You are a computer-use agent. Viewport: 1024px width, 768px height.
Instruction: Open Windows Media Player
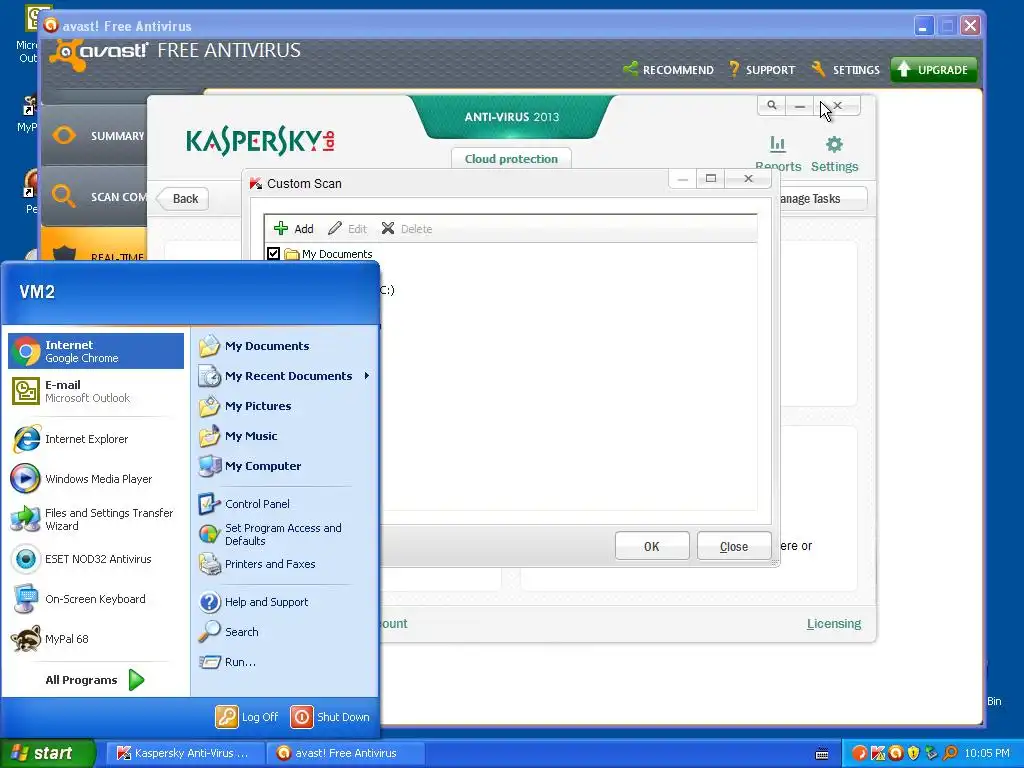[96, 479]
